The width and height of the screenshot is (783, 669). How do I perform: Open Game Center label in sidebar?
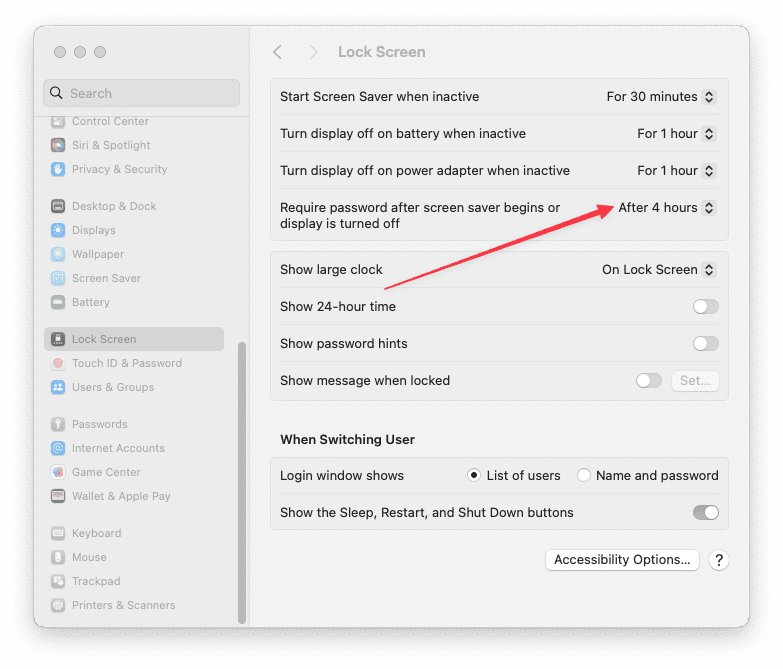(x=106, y=472)
